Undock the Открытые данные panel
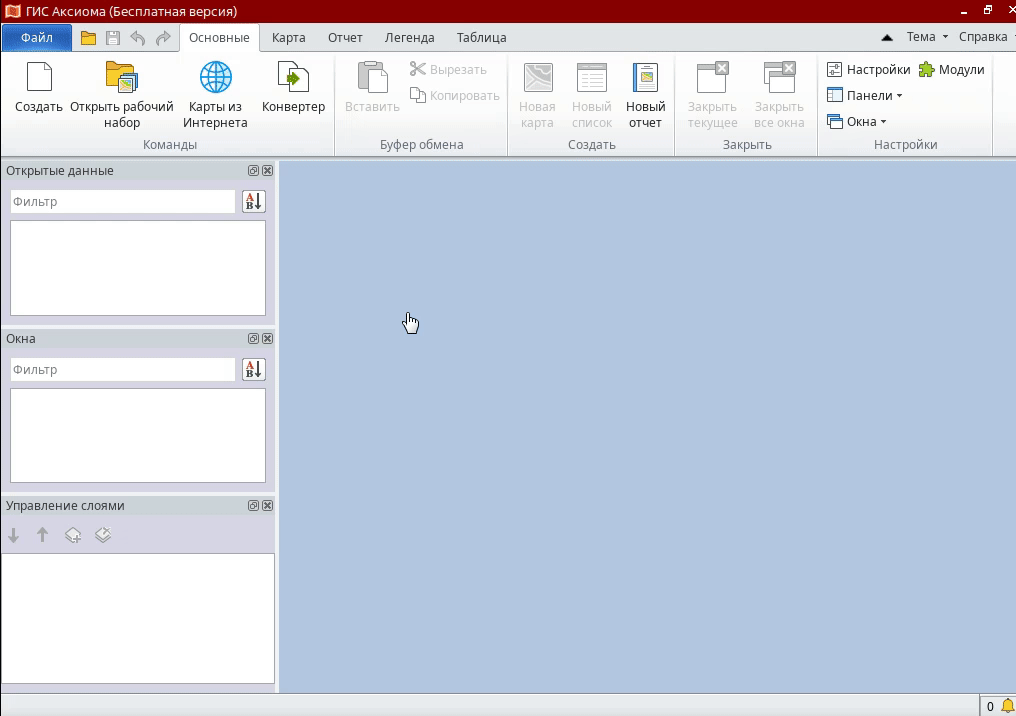This screenshot has height=716, width=1016. coord(253,170)
